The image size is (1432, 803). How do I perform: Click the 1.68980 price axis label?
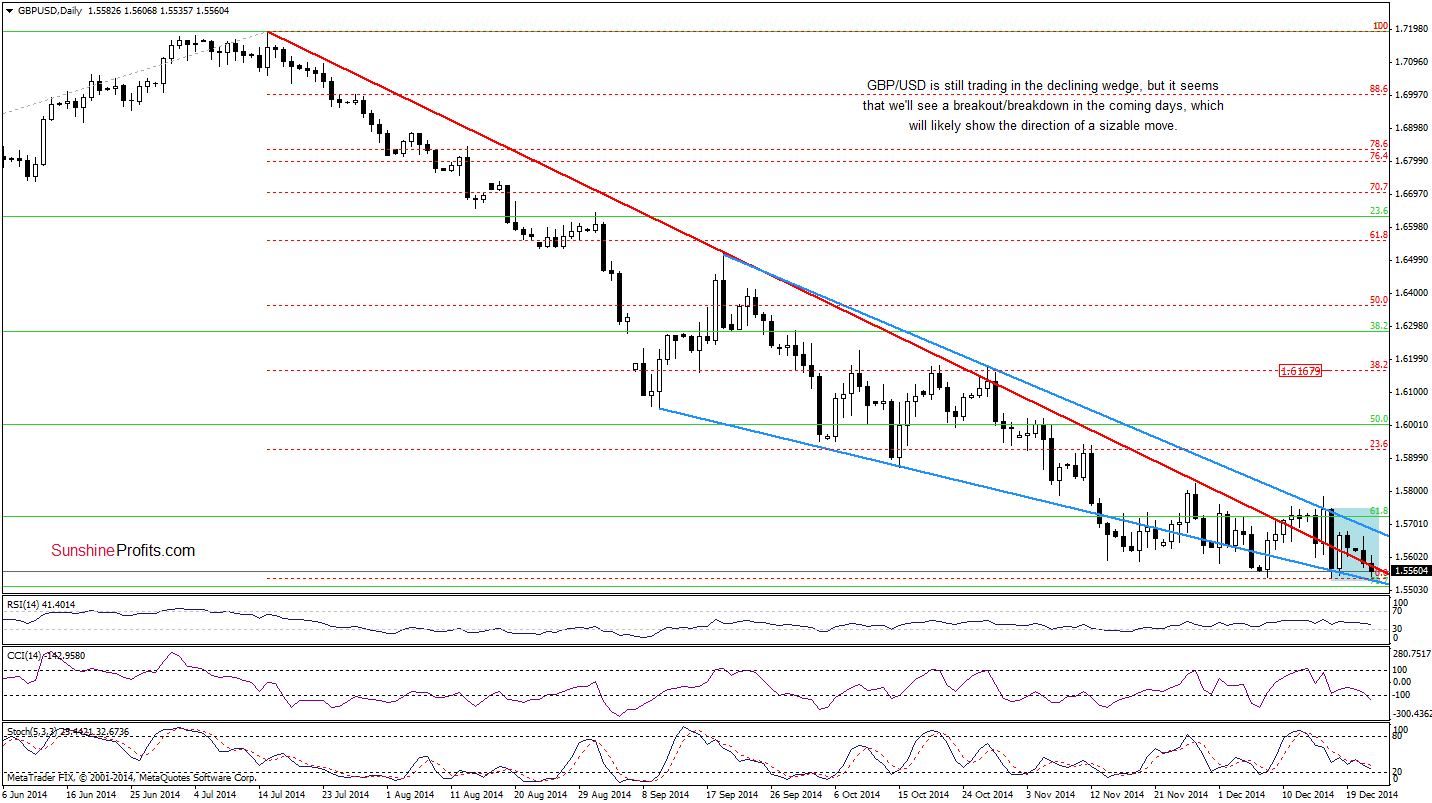click(x=1409, y=128)
